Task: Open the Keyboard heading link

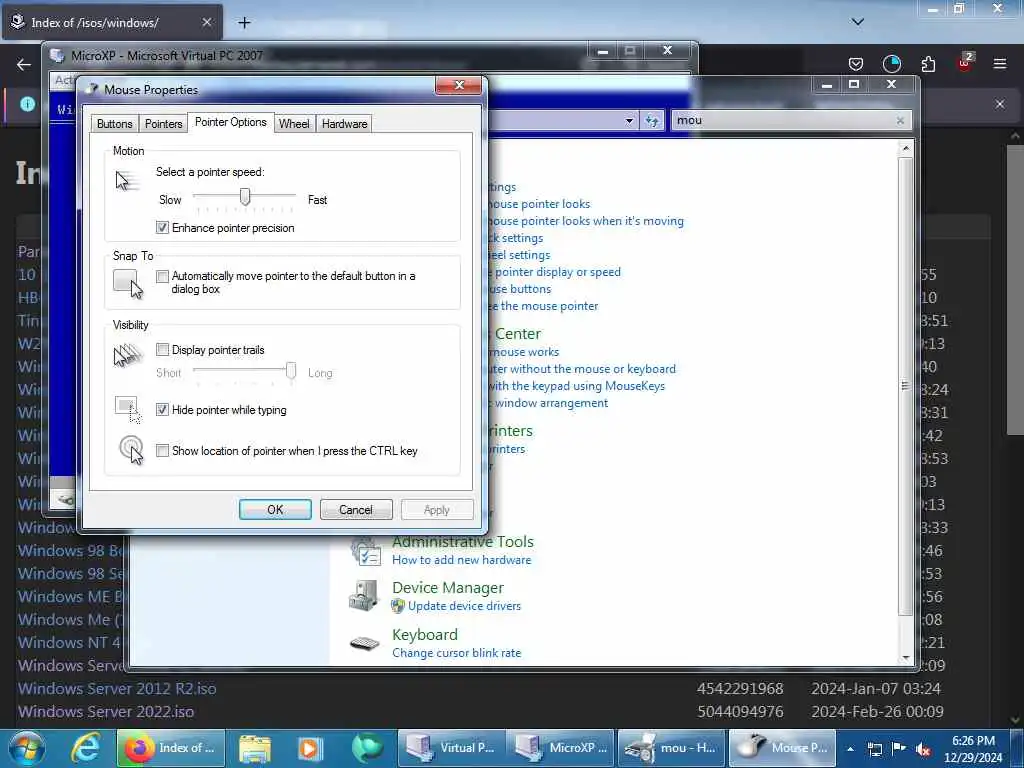Action: pyautogui.click(x=424, y=635)
